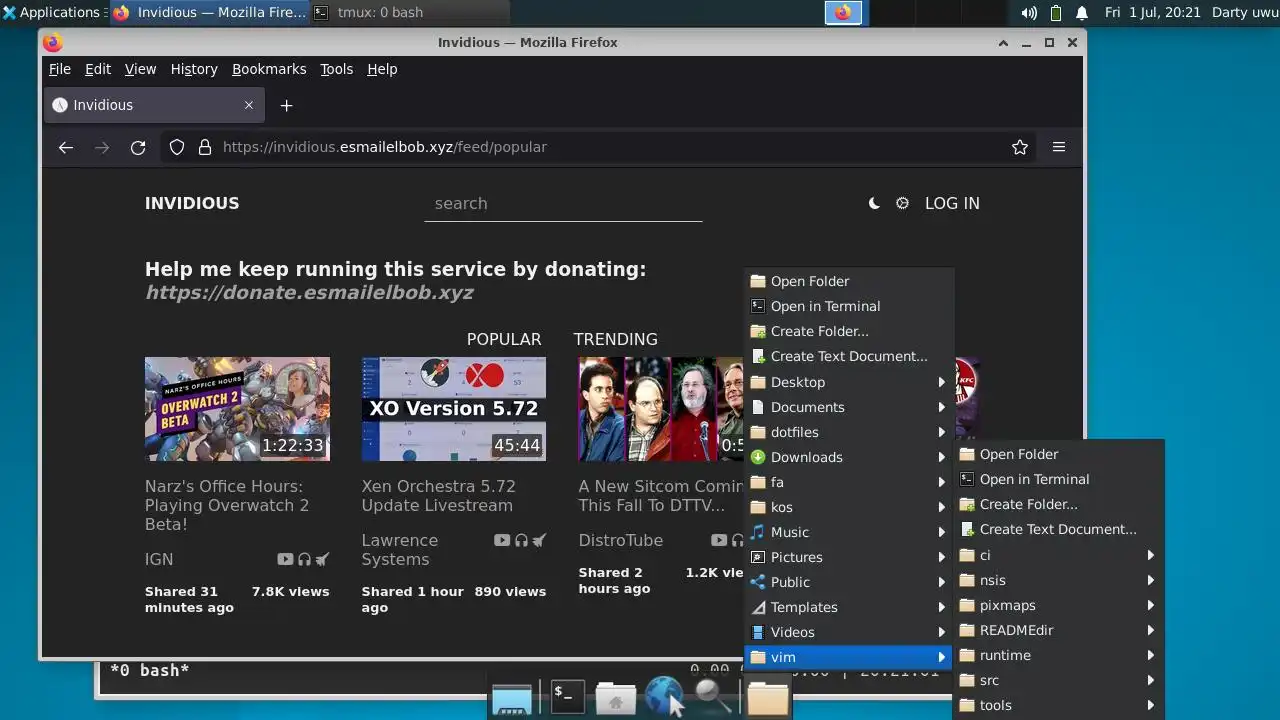
Task: Visit the DistroTube channel
Action: 621,540
